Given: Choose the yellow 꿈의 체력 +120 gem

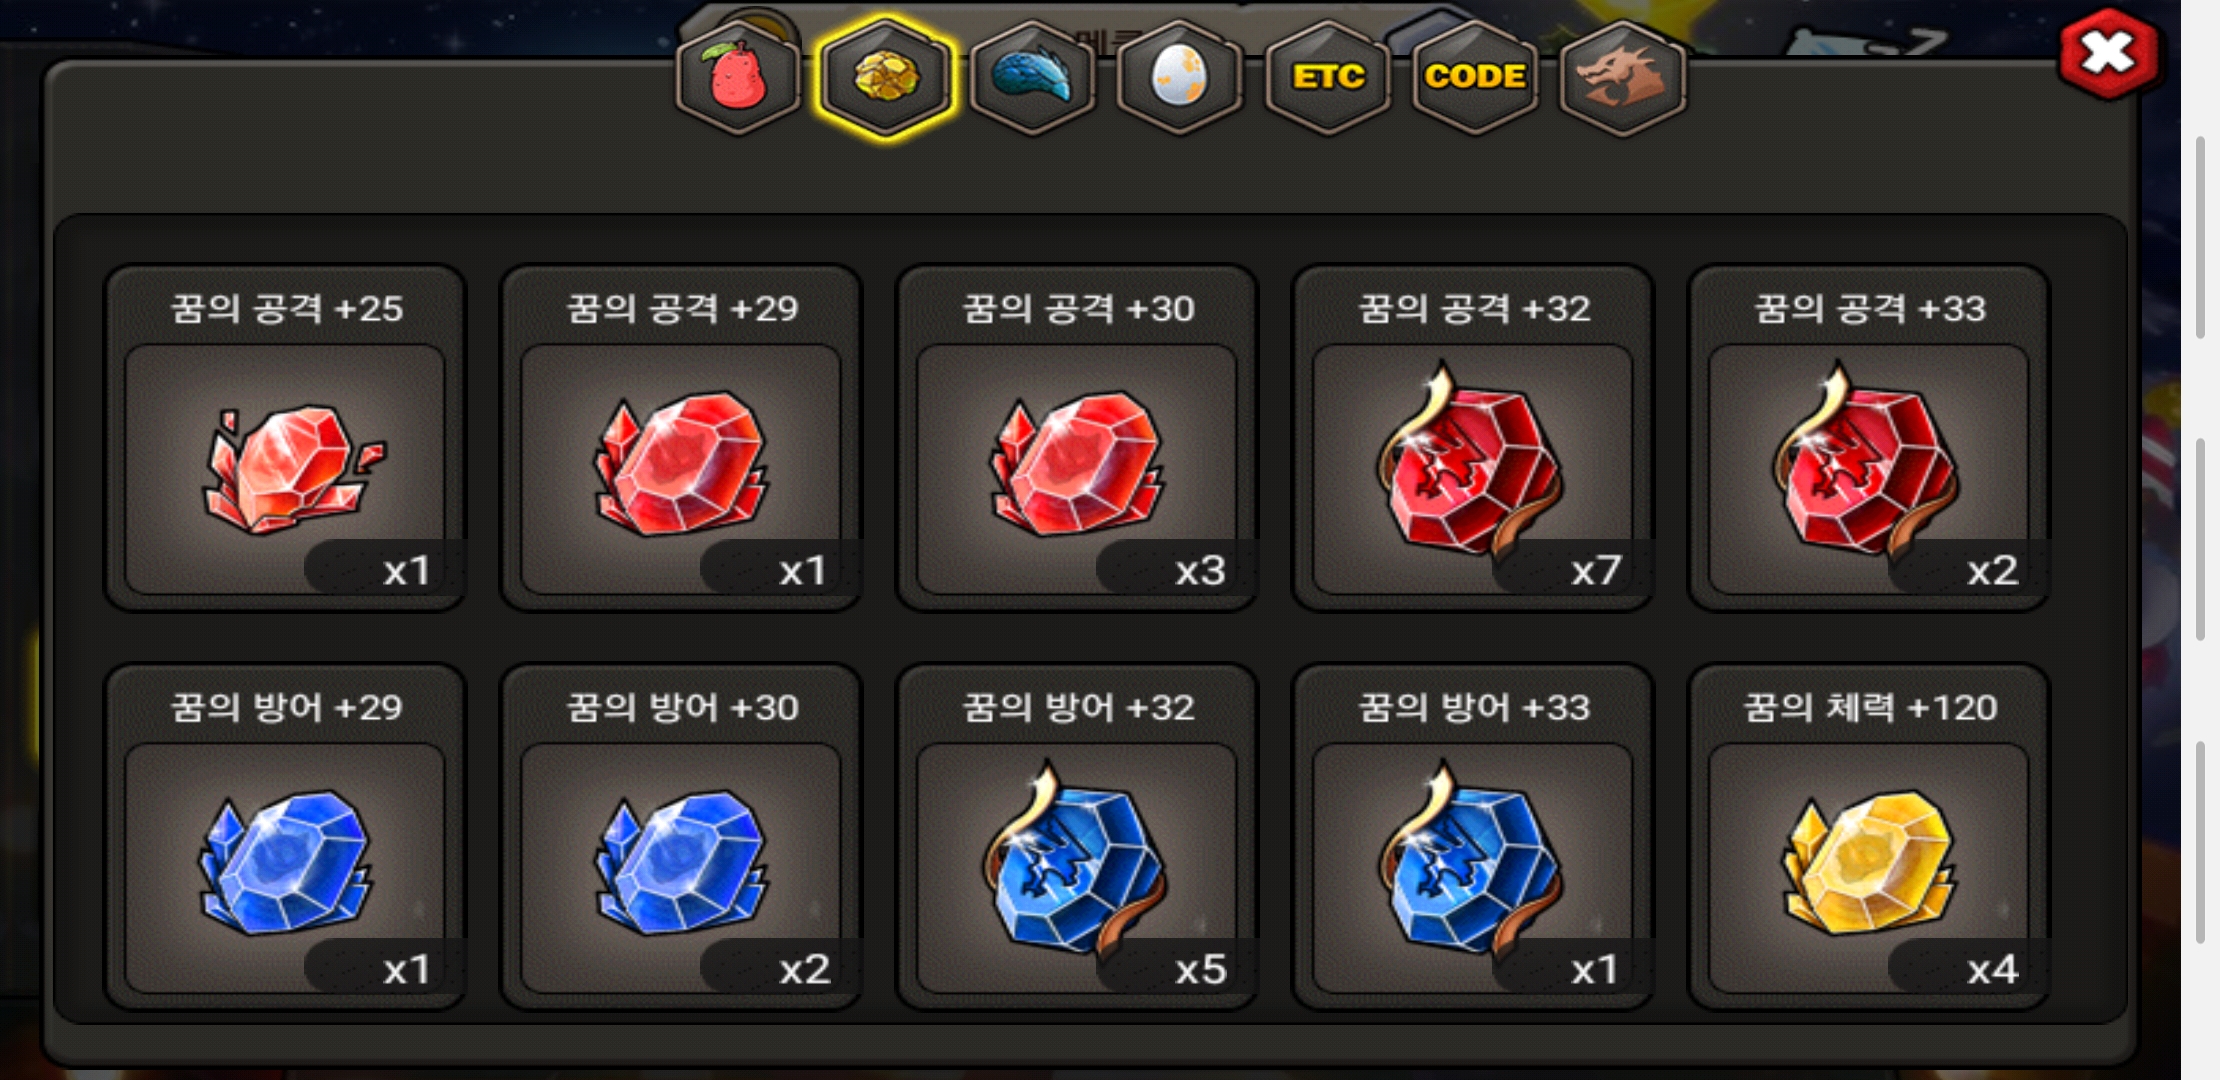Looking at the screenshot, I should click(x=1869, y=837).
